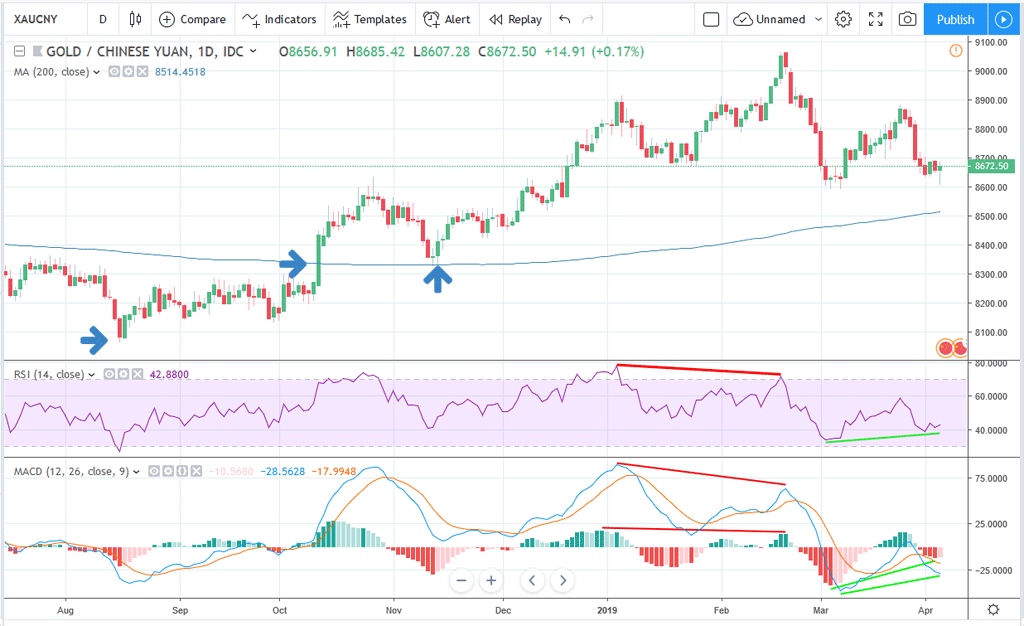This screenshot has width=1024, height=626.
Task: Take a snapshot with the camera icon
Action: coord(907,19)
